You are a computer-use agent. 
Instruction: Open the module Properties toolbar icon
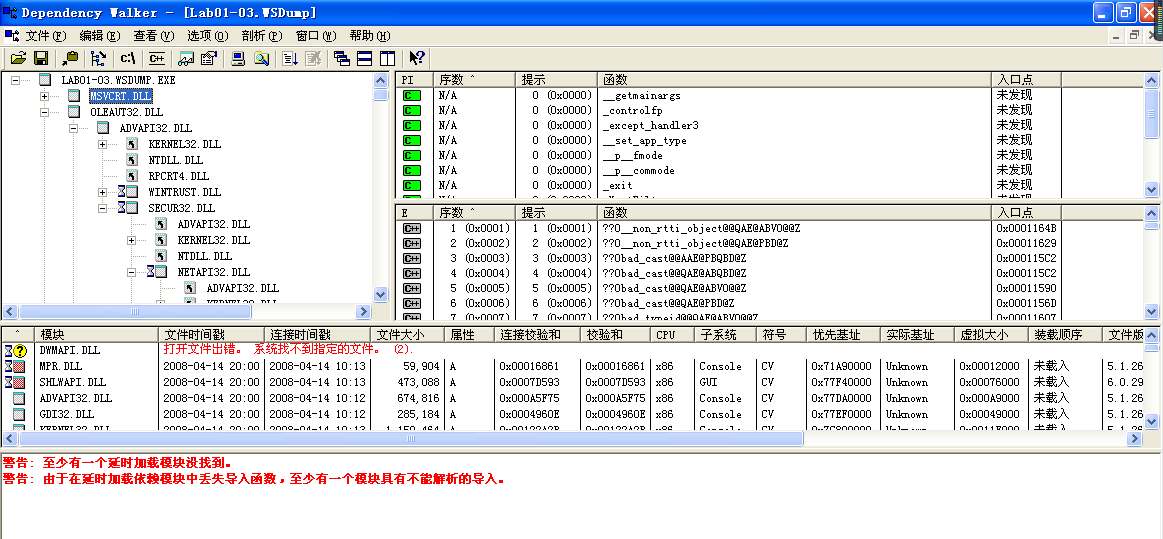[208, 58]
